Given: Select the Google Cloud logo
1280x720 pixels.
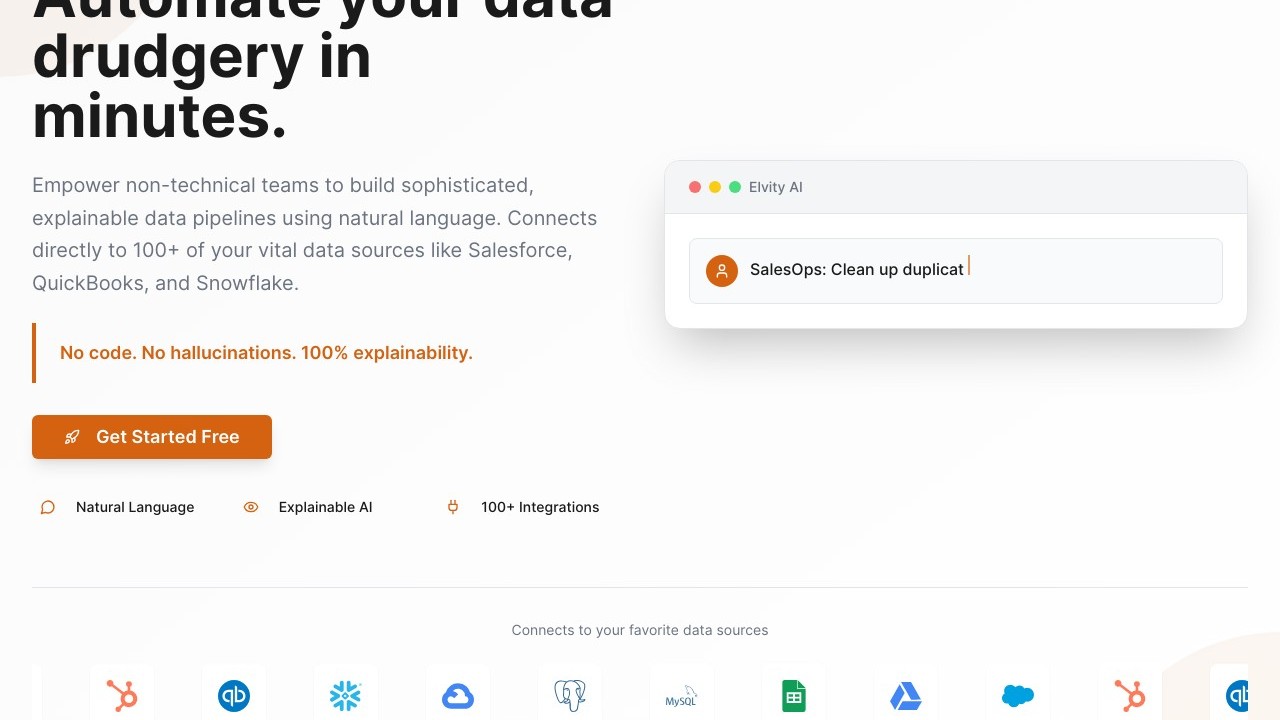Looking at the screenshot, I should 458,696.
